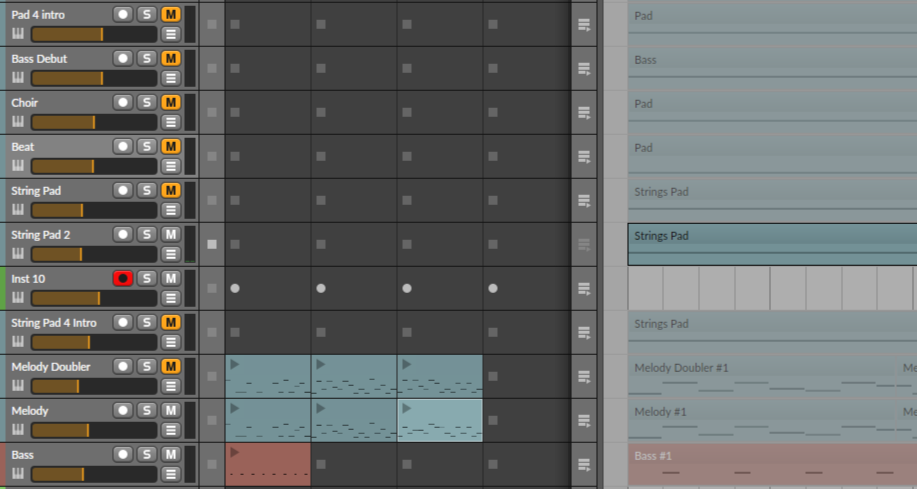Select the highlighted third Melody launcher clip
917x489 pixels.
click(x=440, y=420)
